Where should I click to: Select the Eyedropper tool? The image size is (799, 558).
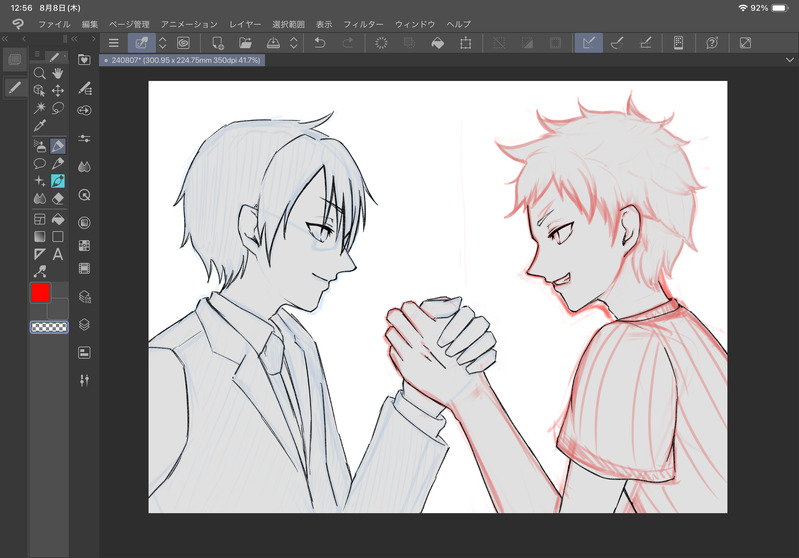coord(39,125)
